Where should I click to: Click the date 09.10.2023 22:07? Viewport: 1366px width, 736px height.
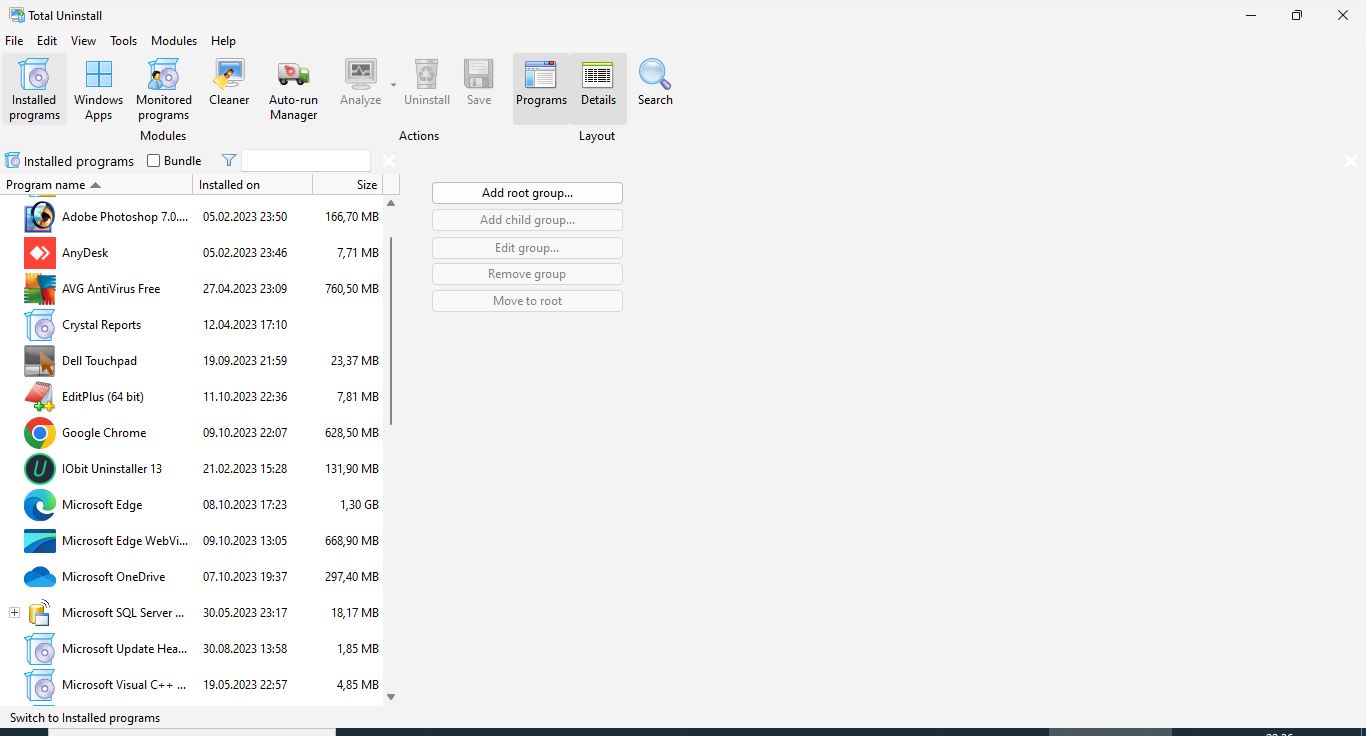coord(245,433)
